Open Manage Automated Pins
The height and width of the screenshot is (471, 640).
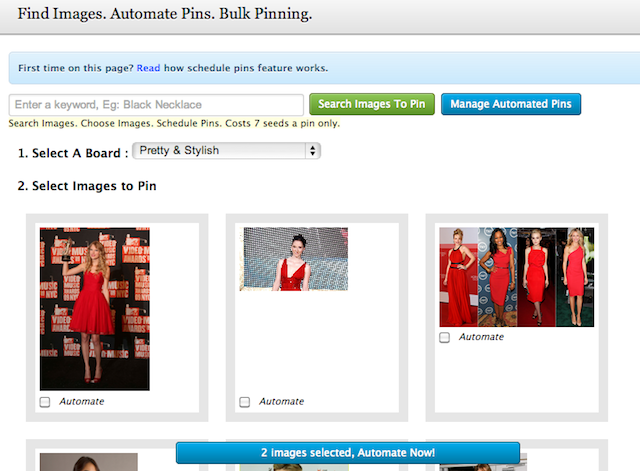coord(510,104)
